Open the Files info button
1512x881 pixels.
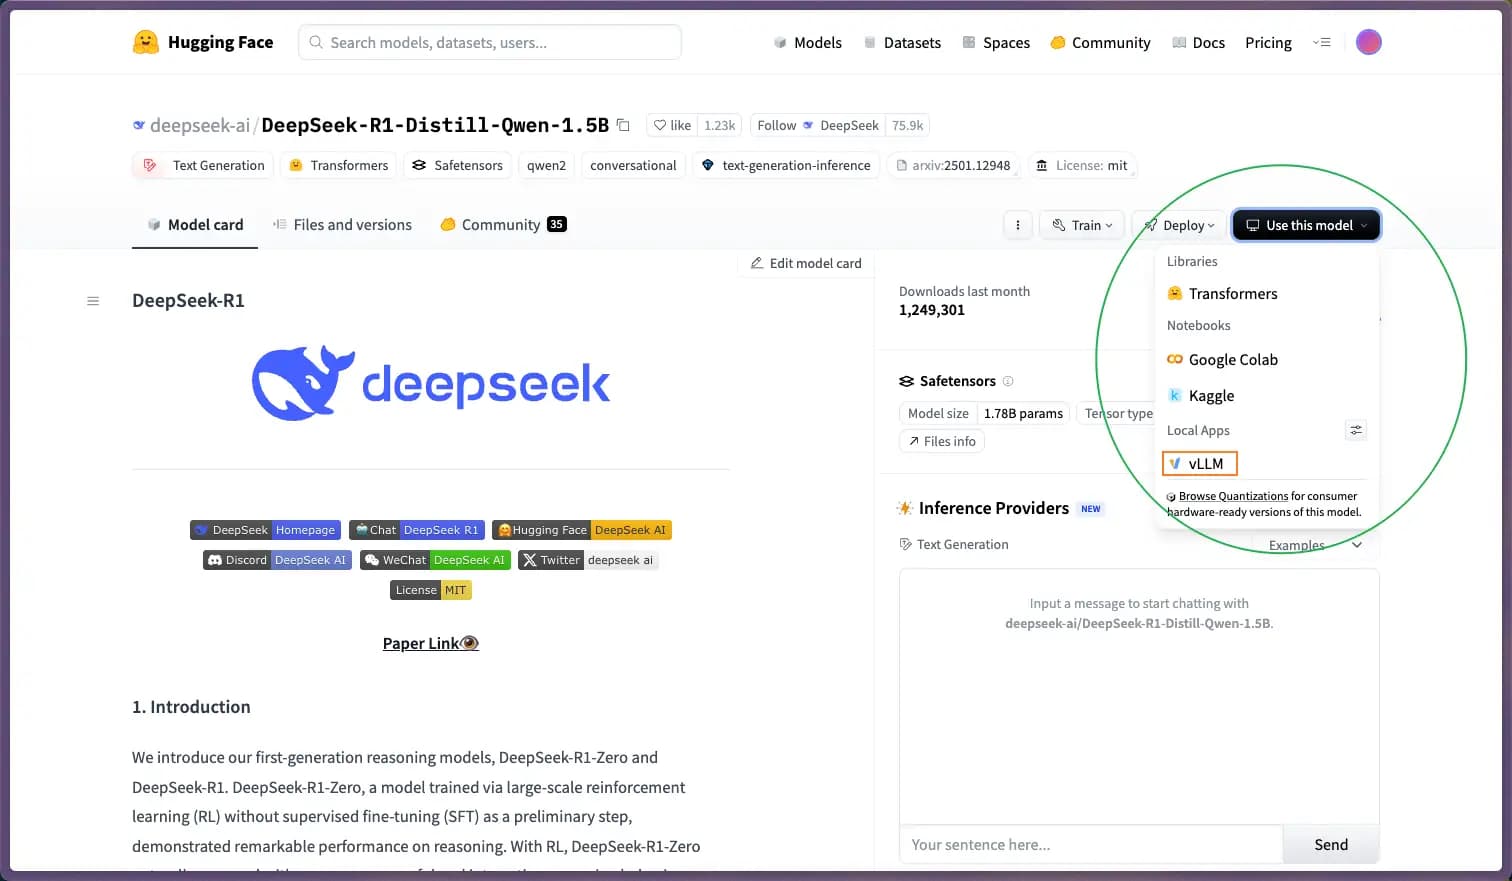[x=942, y=441]
